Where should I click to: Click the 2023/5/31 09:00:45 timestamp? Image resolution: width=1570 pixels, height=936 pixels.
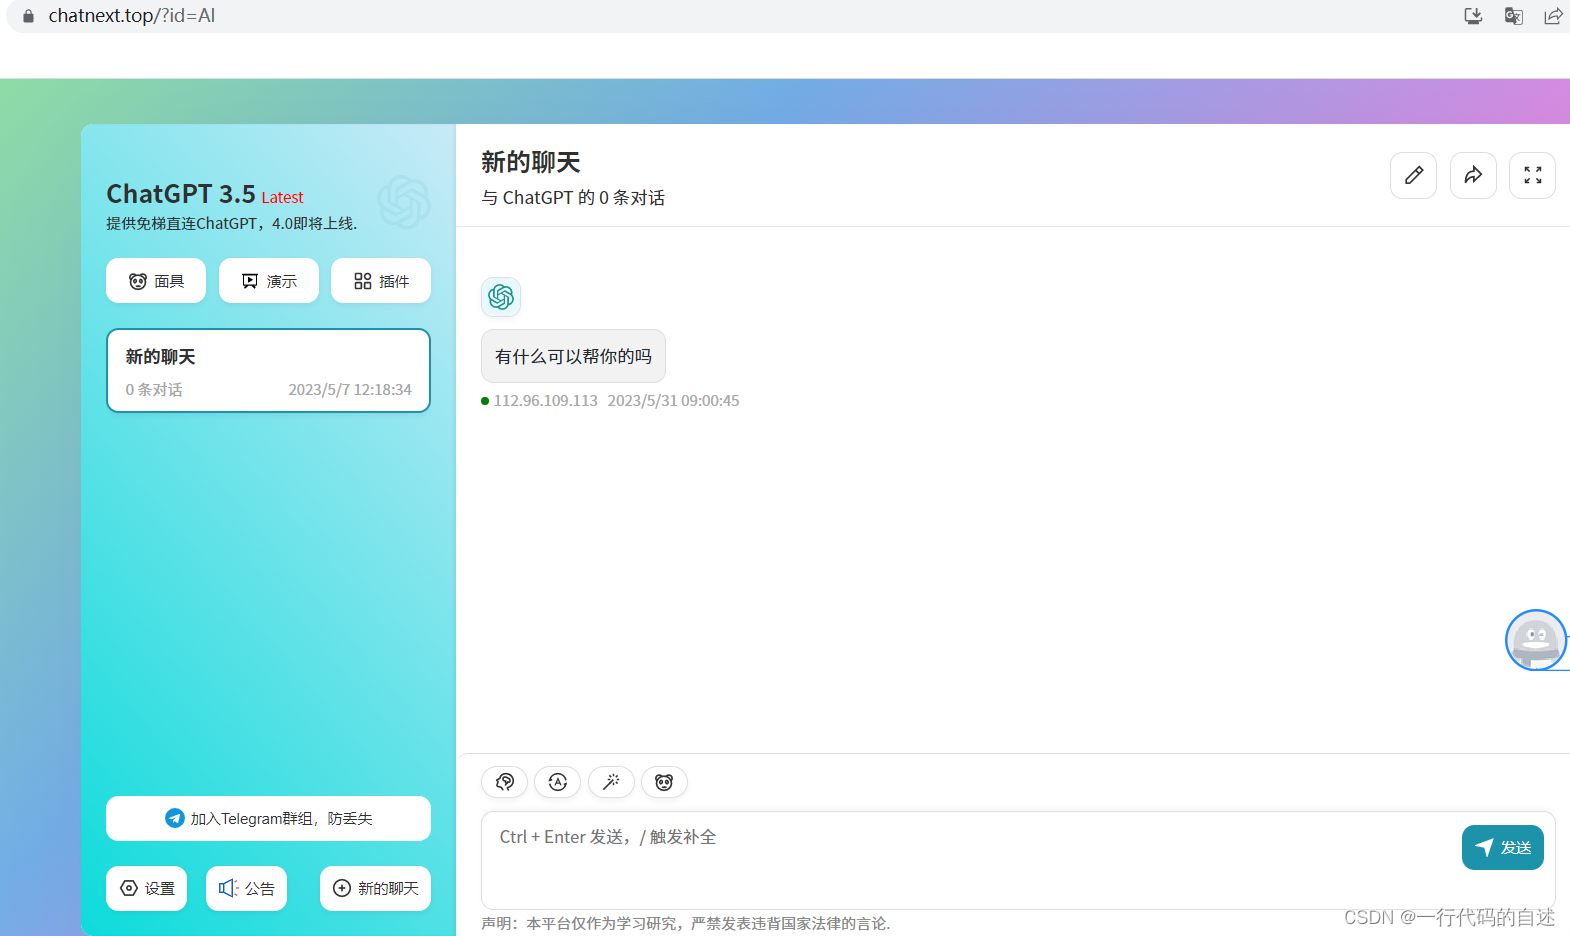click(x=673, y=401)
